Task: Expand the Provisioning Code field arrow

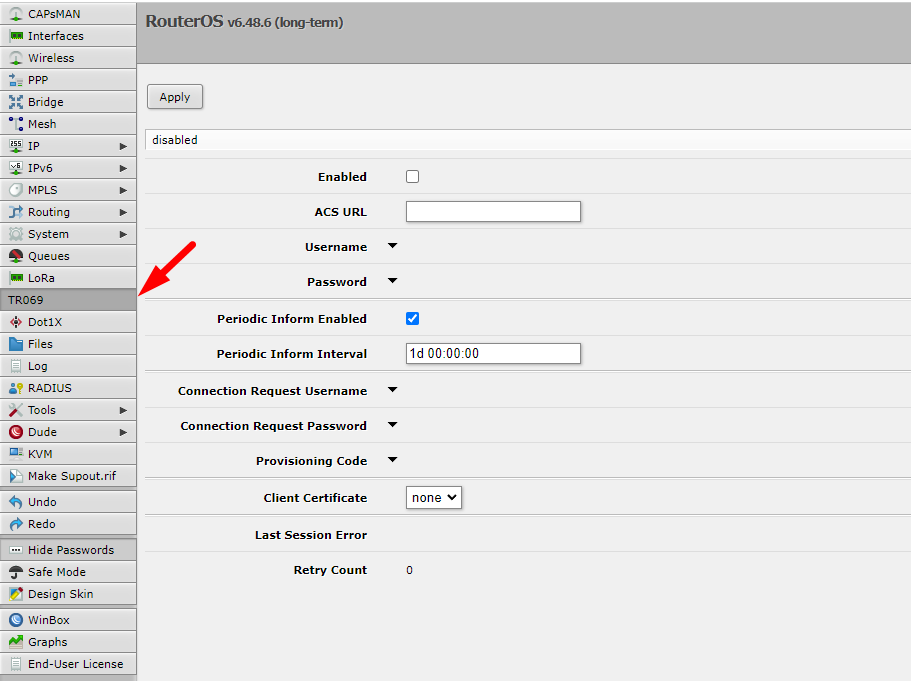Action: pos(392,460)
